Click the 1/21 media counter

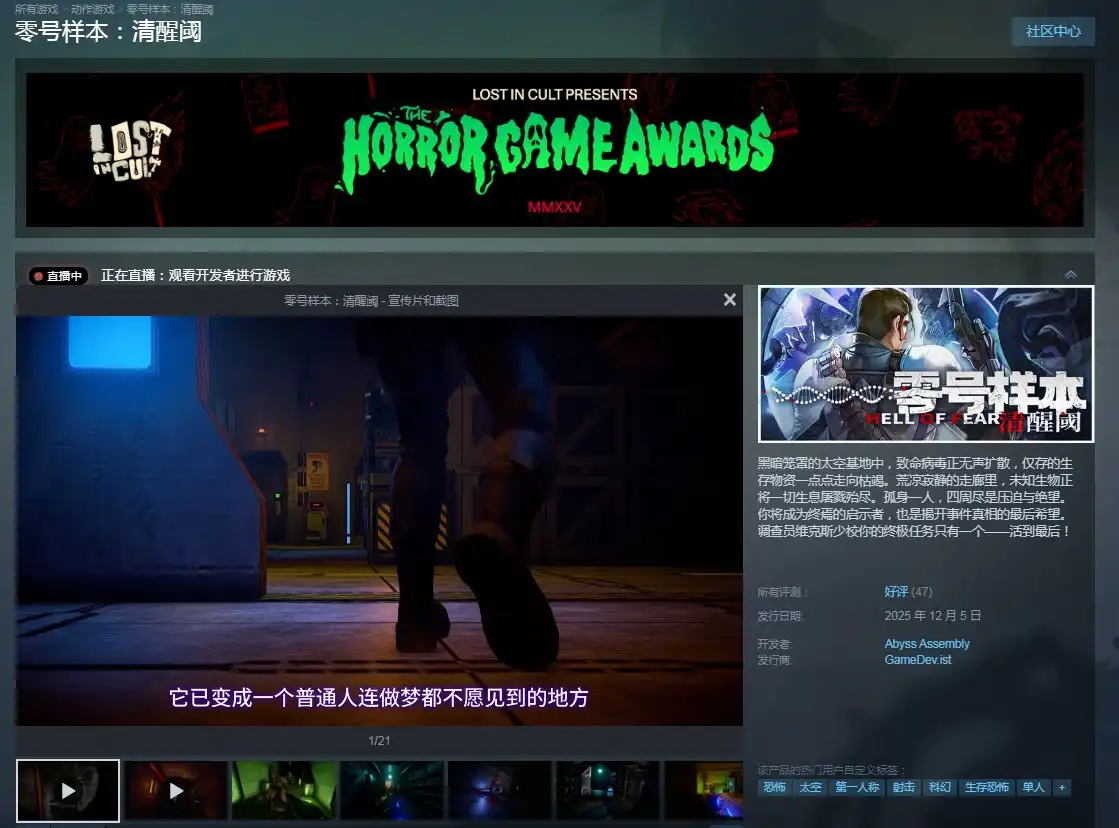tap(379, 741)
